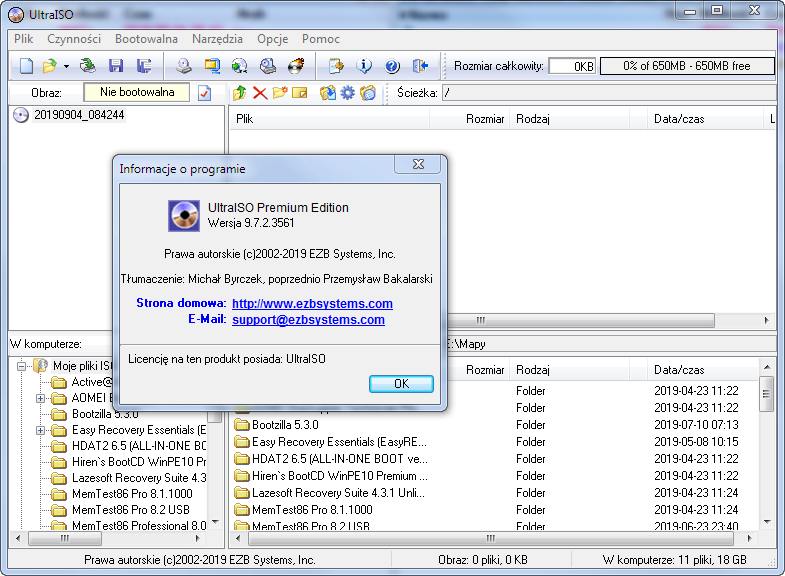This screenshot has width=785, height=576.
Task: Click the local tree horizontal scrollbar thumb
Action: 65,538
